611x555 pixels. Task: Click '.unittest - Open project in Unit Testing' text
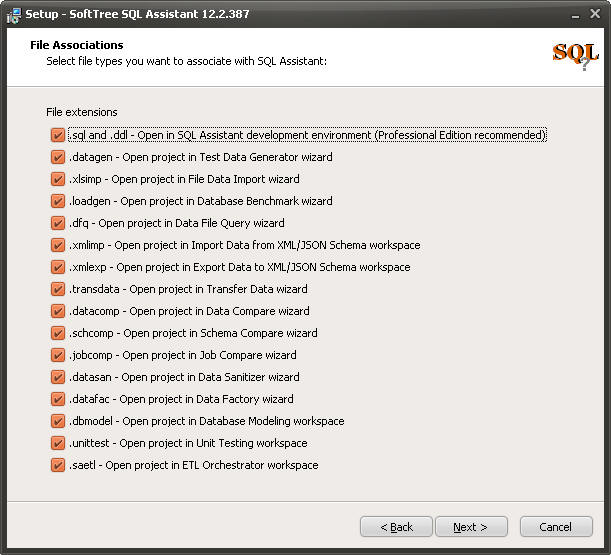coord(188,444)
